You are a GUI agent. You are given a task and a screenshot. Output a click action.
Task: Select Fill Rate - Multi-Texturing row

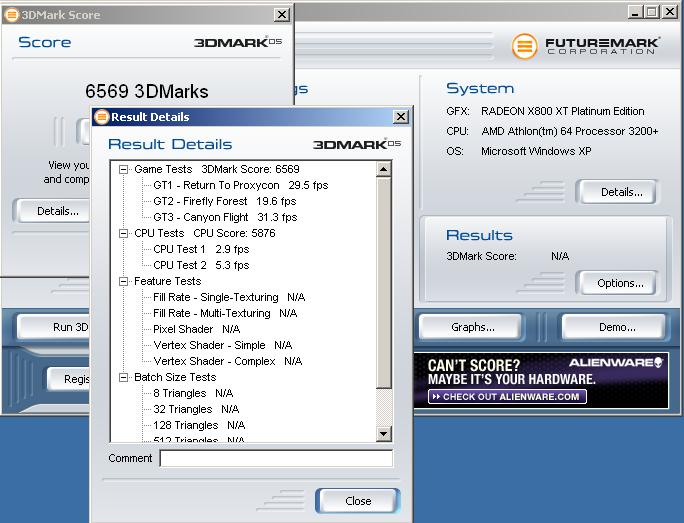pos(225,313)
